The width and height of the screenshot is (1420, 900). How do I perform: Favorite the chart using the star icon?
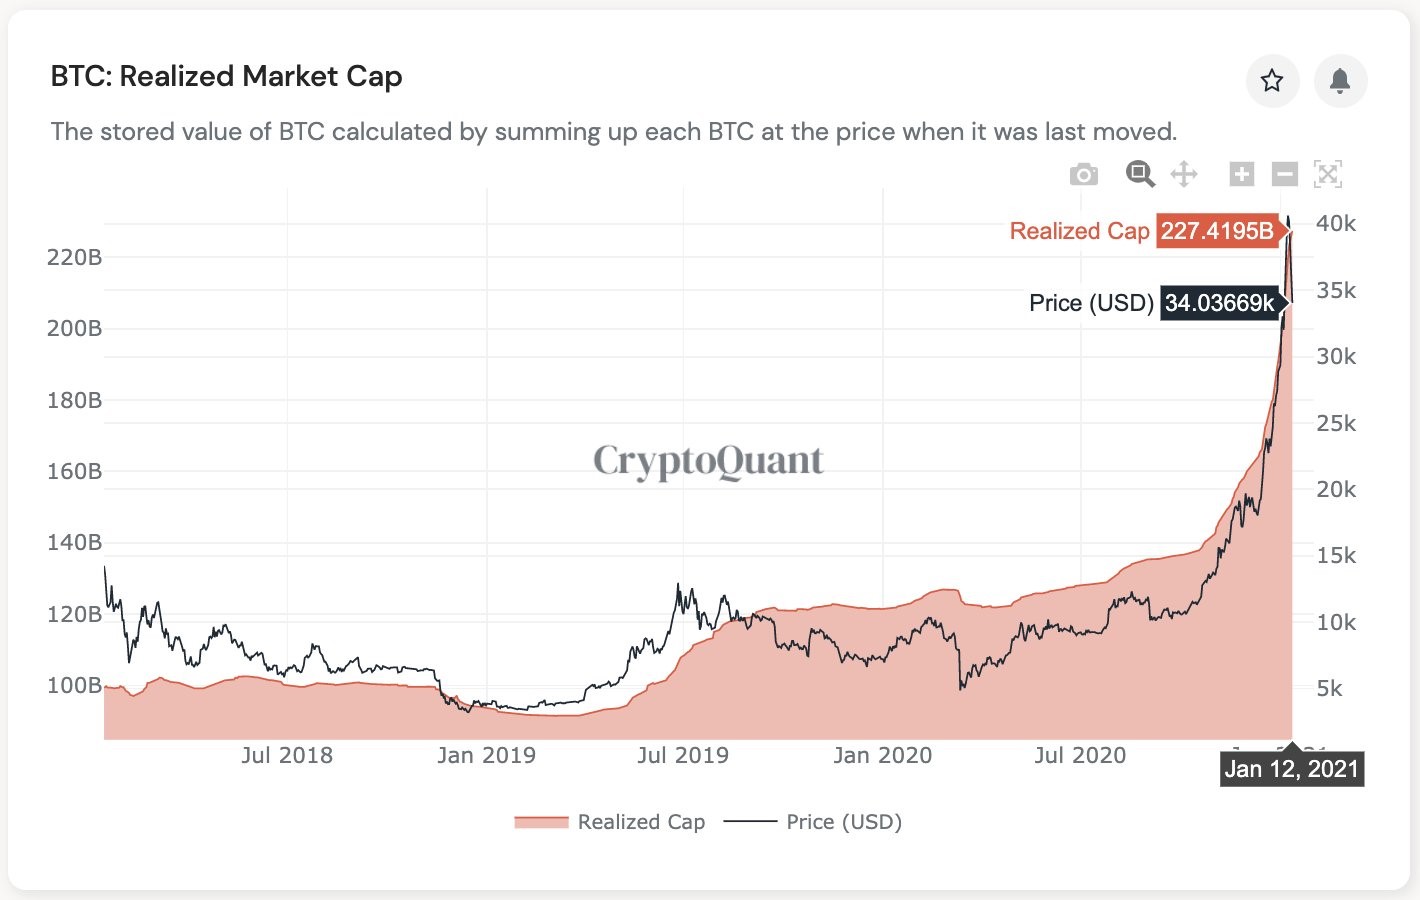click(1272, 81)
